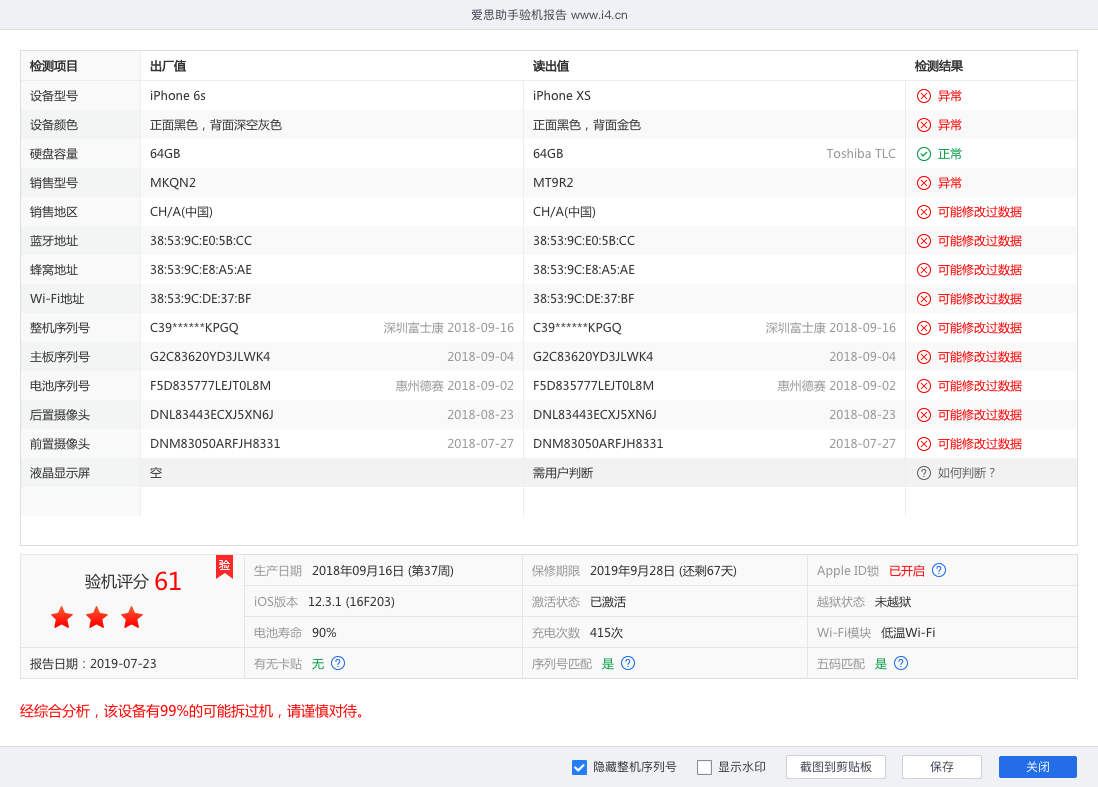Click the blue 关闭 button
Image resolution: width=1098 pixels, height=787 pixels.
point(1037,767)
